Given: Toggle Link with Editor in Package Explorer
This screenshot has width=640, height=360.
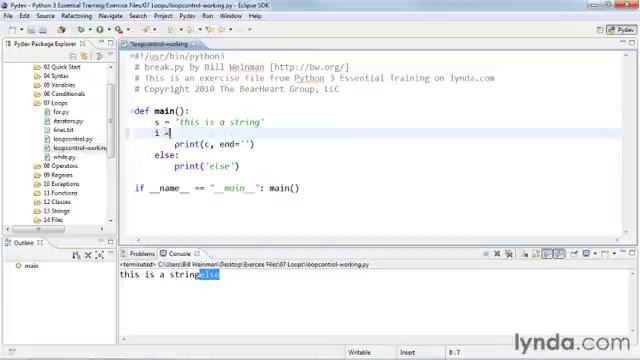Looking at the screenshot, I should click(x=84, y=56).
